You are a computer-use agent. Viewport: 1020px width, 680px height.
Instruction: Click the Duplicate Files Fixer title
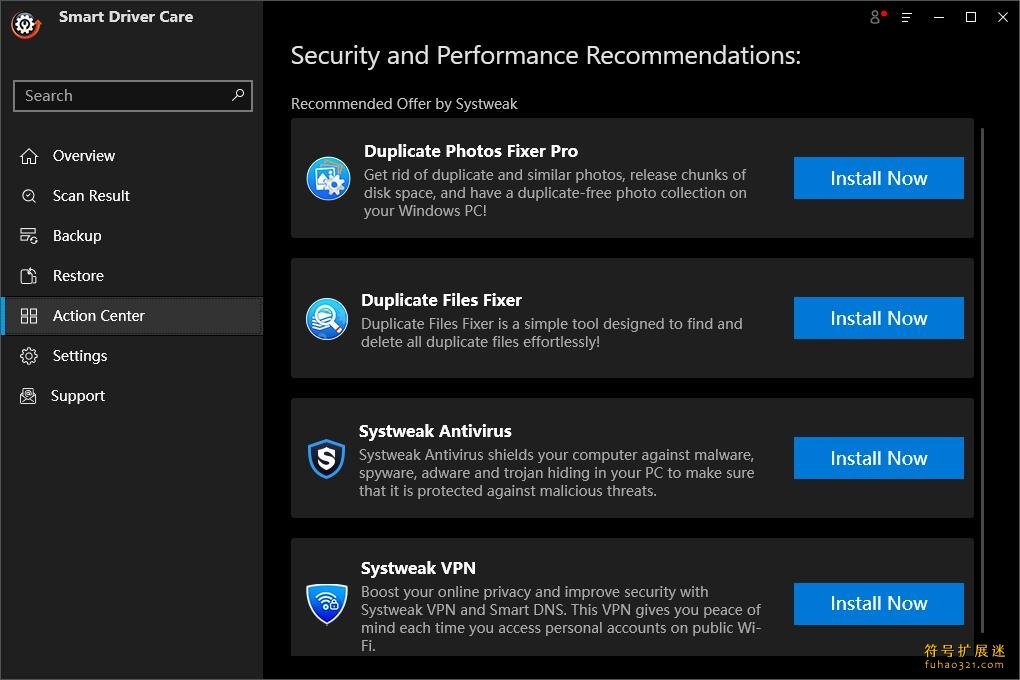(x=441, y=300)
